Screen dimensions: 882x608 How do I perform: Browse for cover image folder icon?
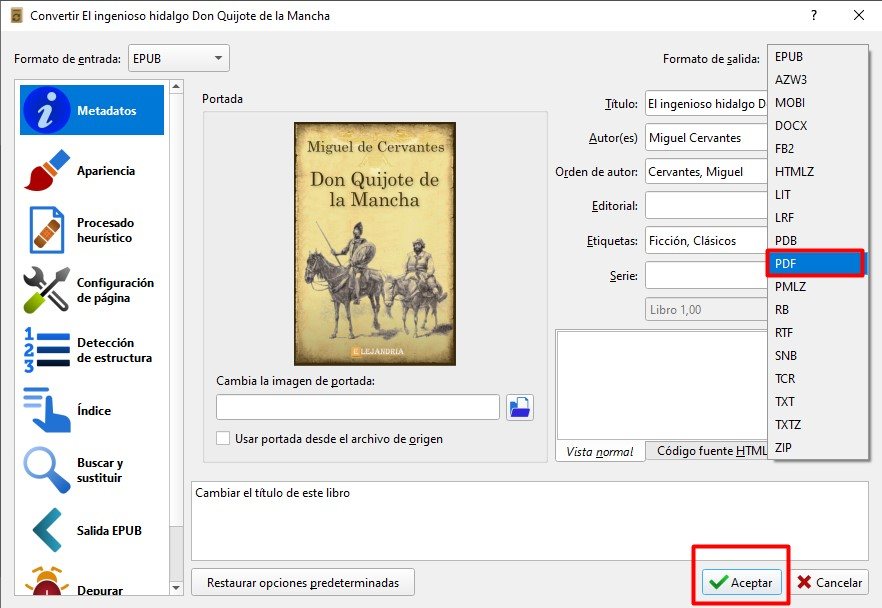click(520, 407)
